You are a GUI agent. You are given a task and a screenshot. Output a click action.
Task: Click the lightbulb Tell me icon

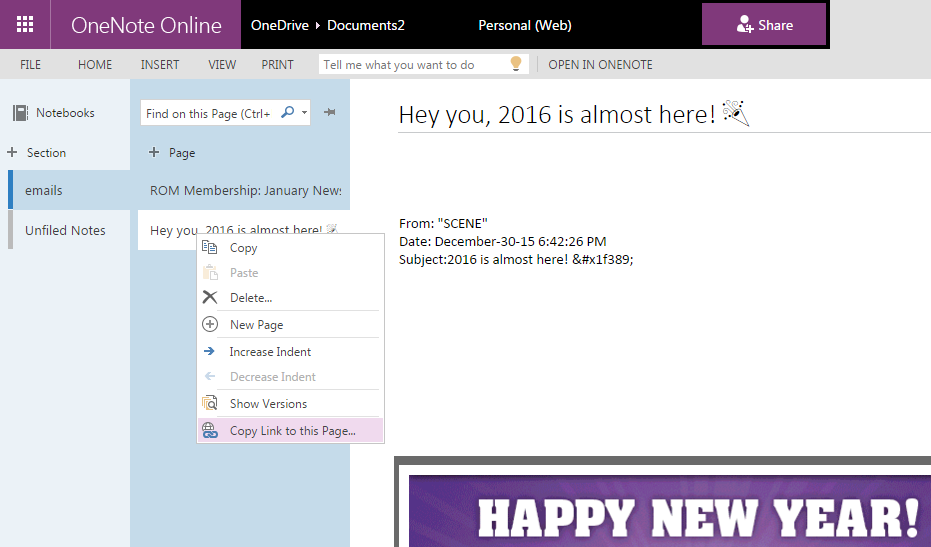(x=516, y=64)
